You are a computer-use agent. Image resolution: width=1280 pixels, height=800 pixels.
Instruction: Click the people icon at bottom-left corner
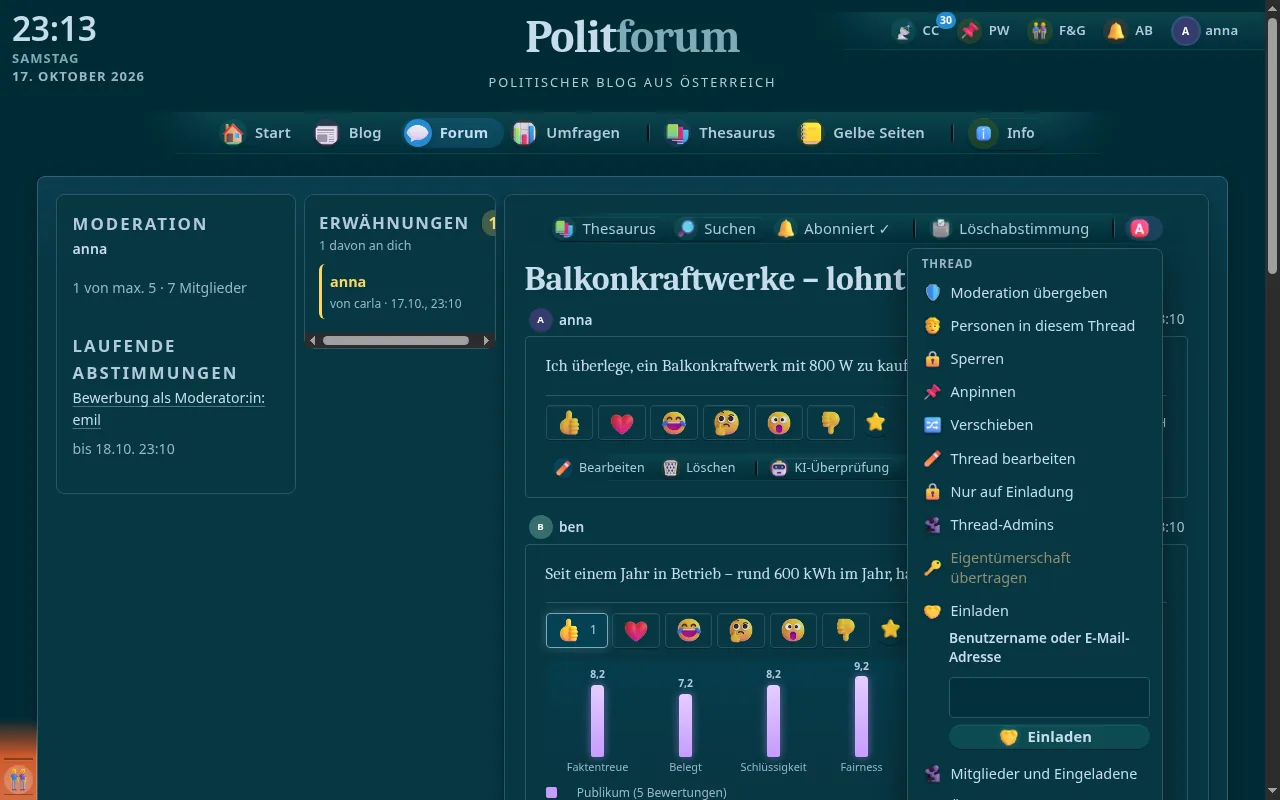pyautogui.click(x=18, y=778)
